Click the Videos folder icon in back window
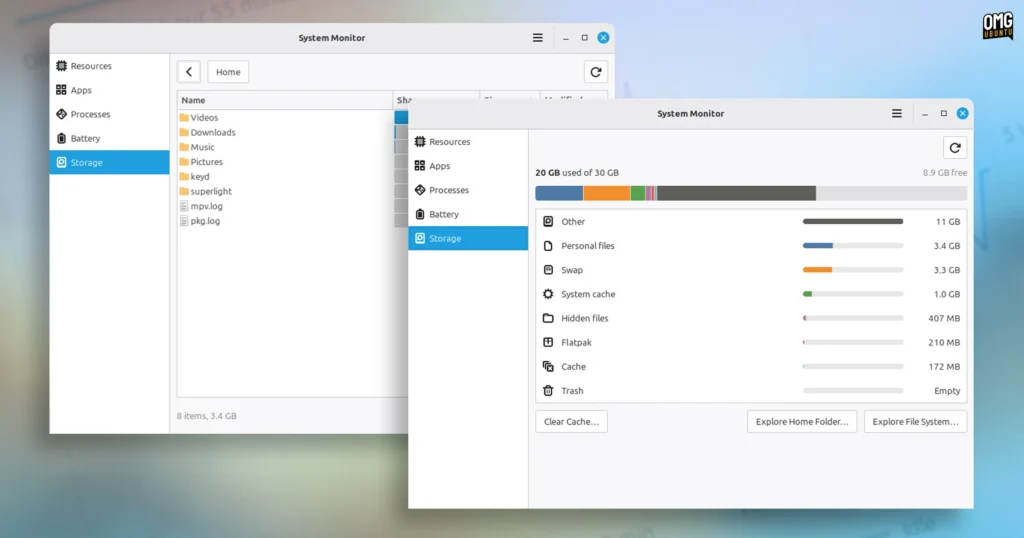1024x538 pixels. [x=184, y=118]
